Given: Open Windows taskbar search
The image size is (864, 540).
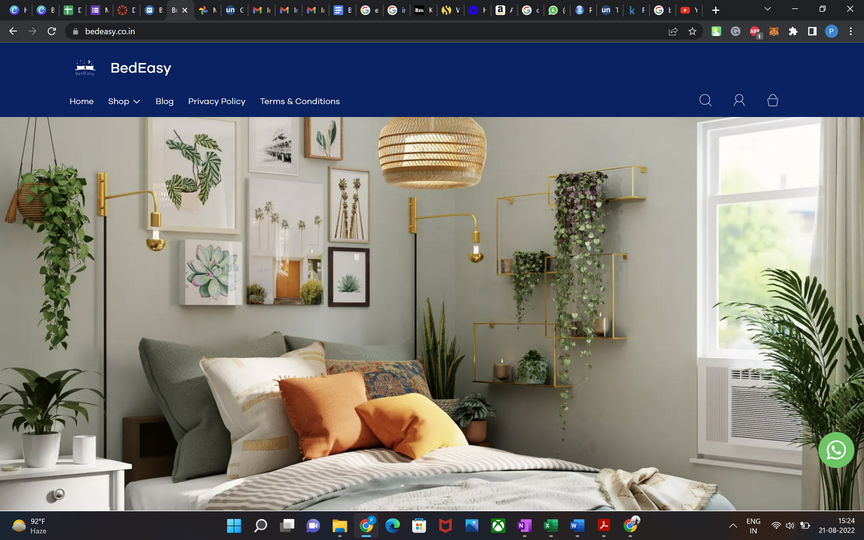Looking at the screenshot, I should (261, 526).
